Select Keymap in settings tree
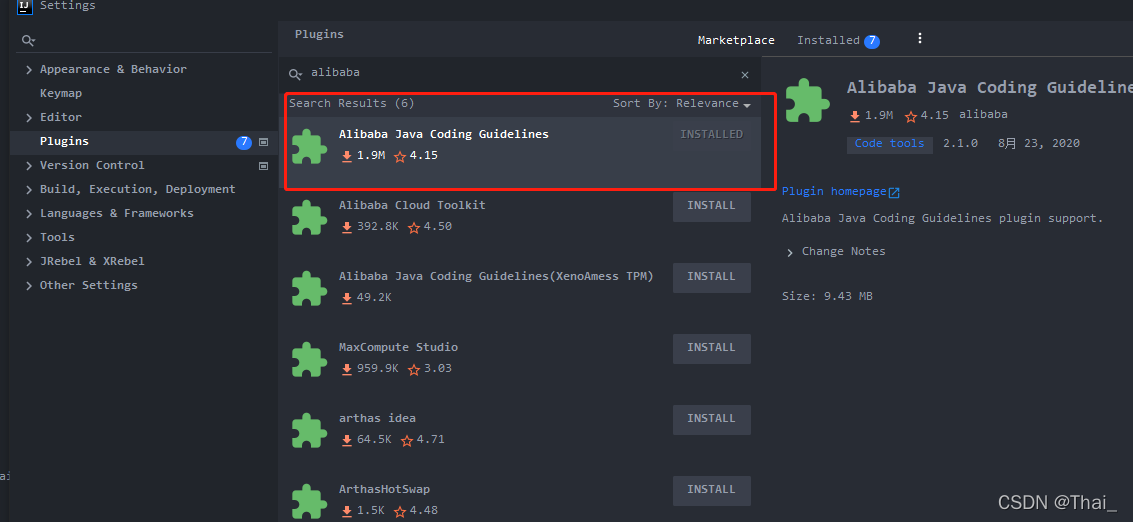Image resolution: width=1133 pixels, height=522 pixels. [61, 93]
